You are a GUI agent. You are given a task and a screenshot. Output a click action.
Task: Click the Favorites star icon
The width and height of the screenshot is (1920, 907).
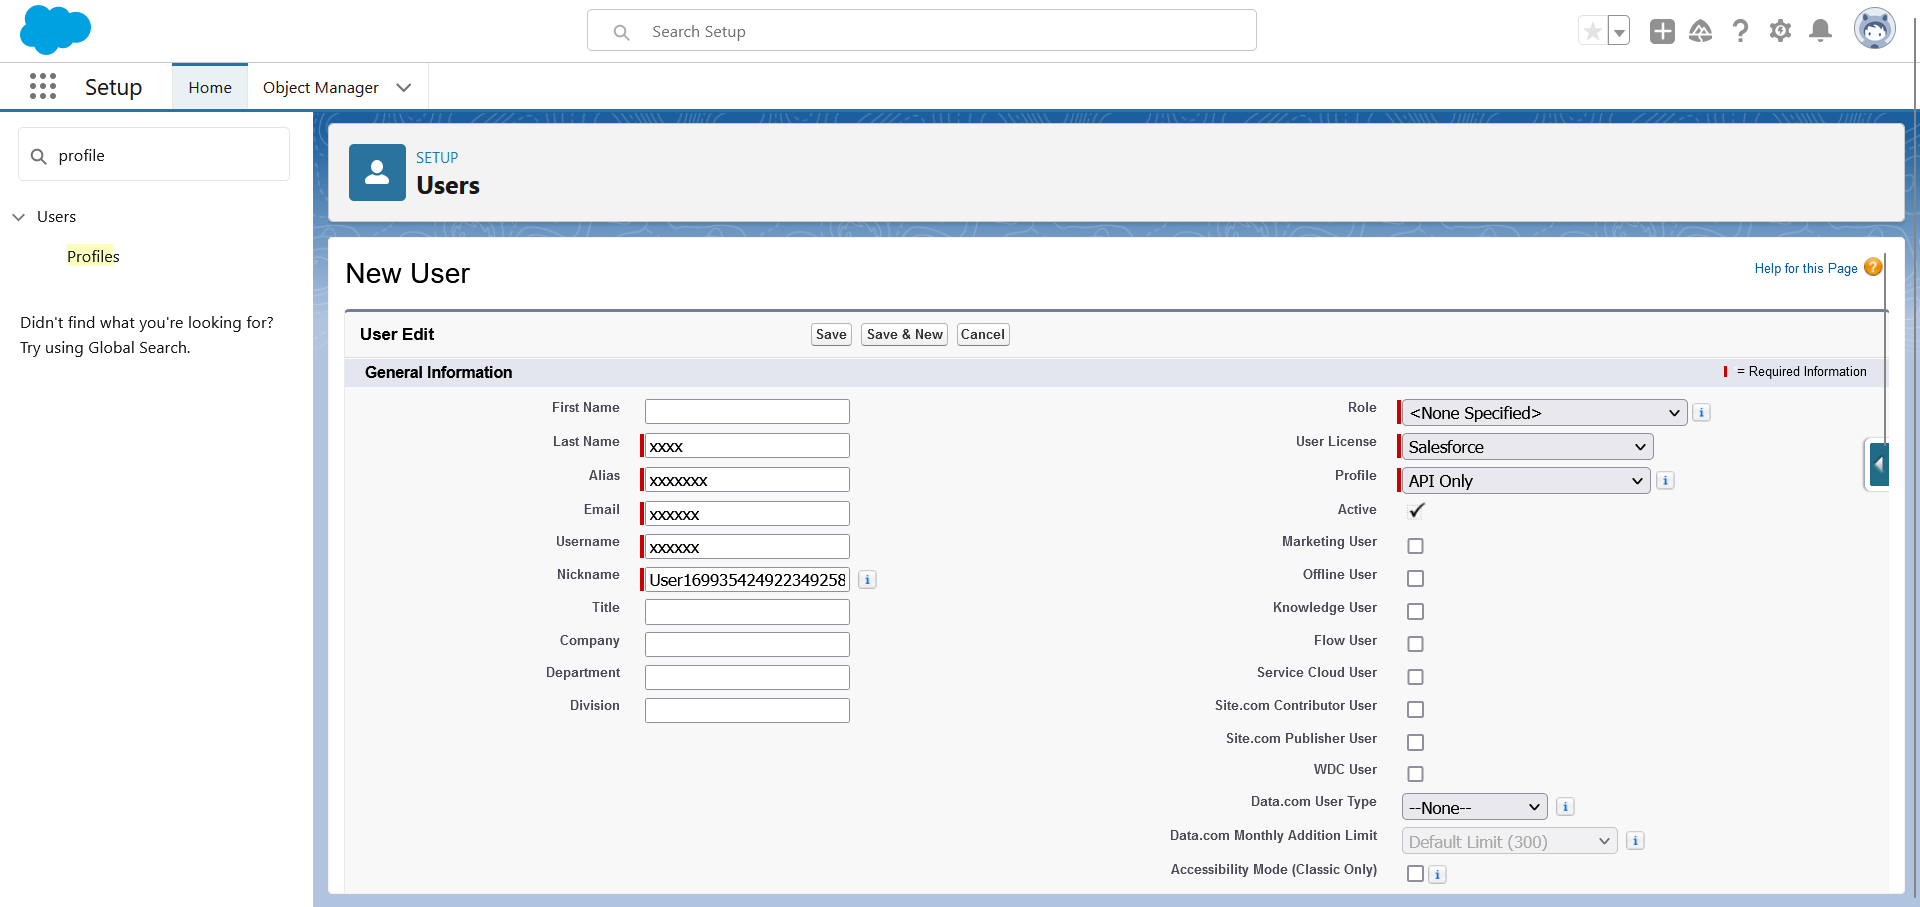[1592, 32]
